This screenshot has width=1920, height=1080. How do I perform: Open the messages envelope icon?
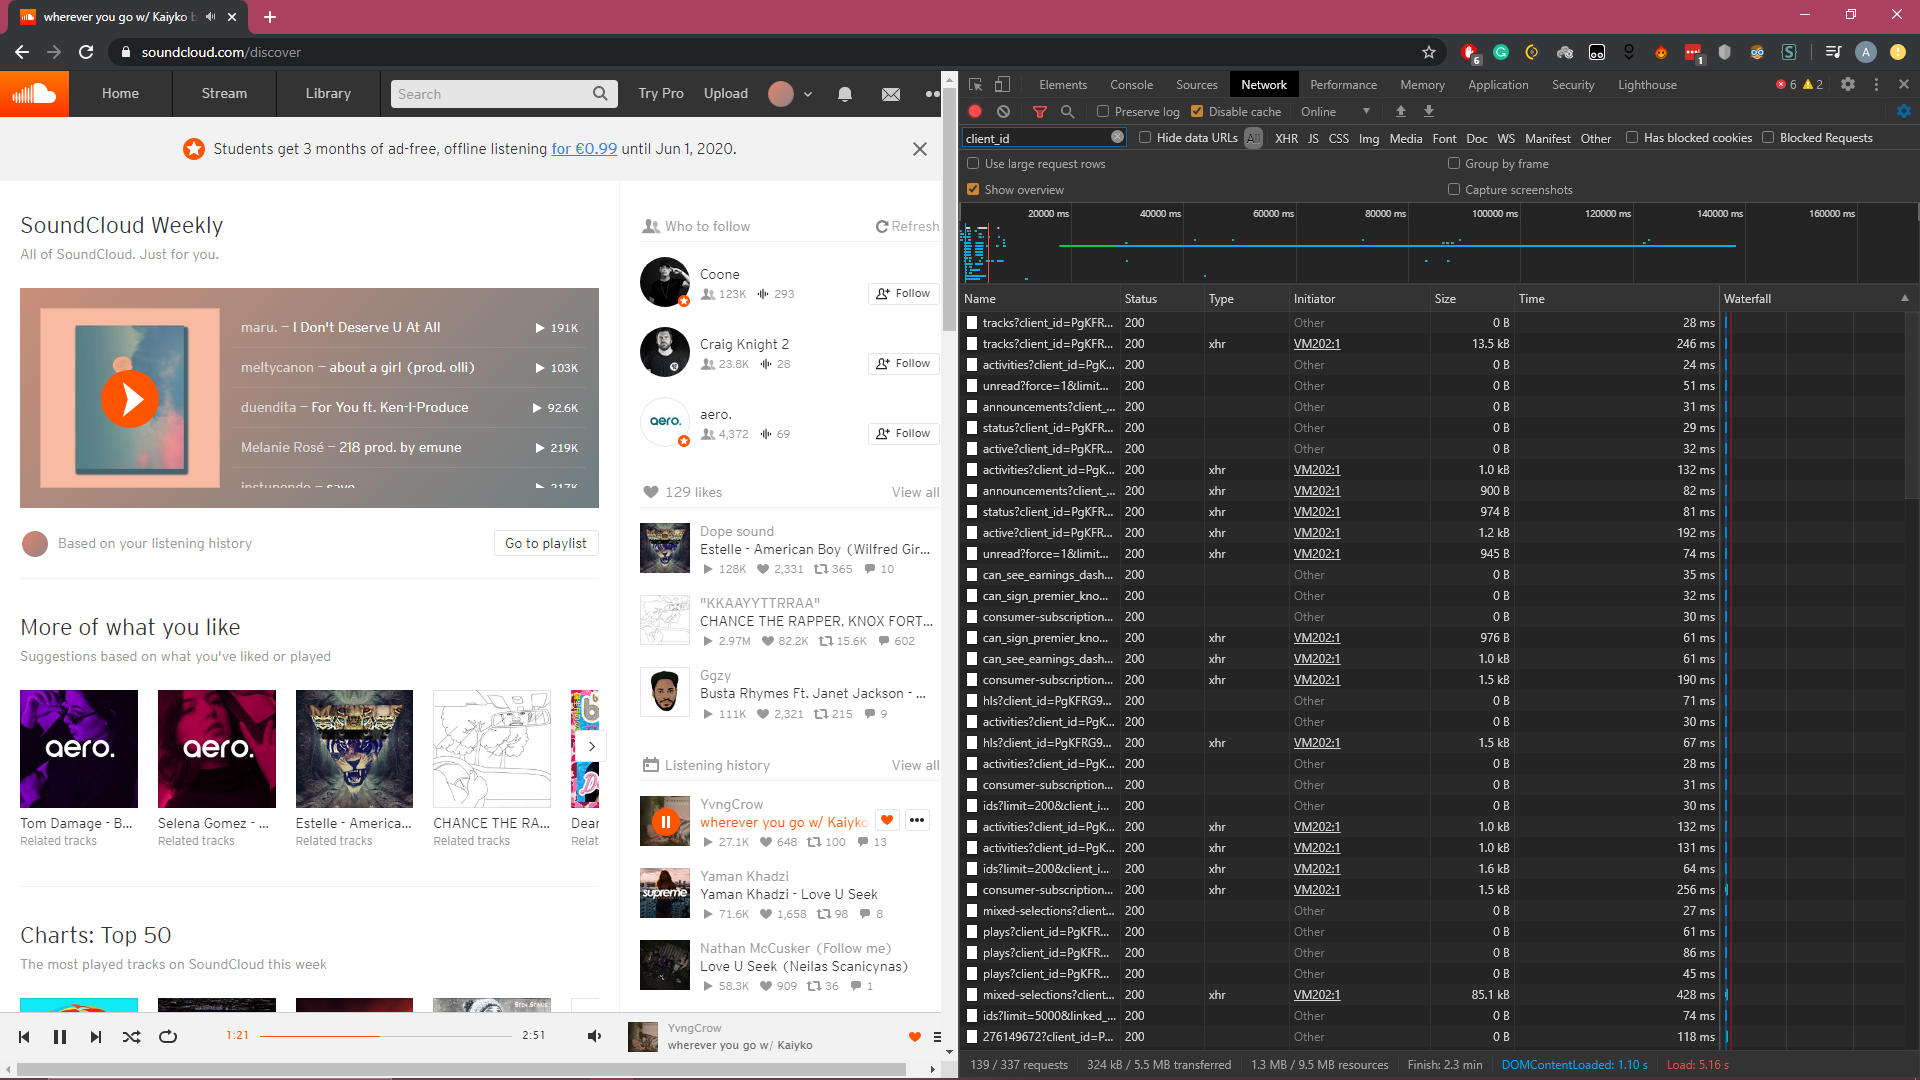[891, 94]
